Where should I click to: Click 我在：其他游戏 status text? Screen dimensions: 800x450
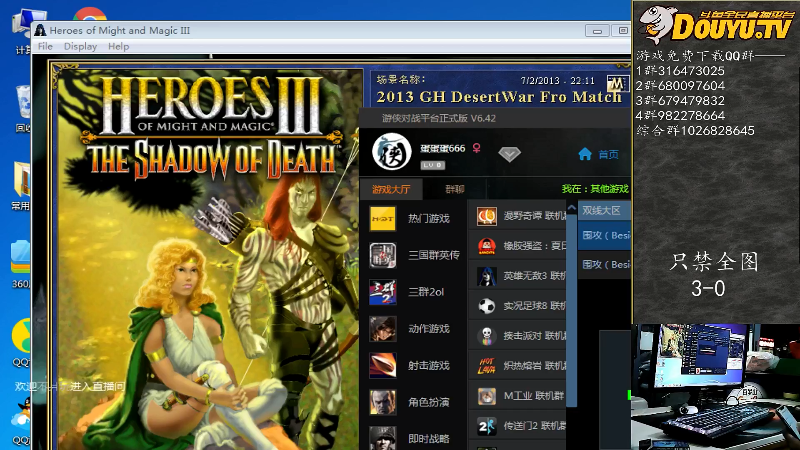pos(595,189)
